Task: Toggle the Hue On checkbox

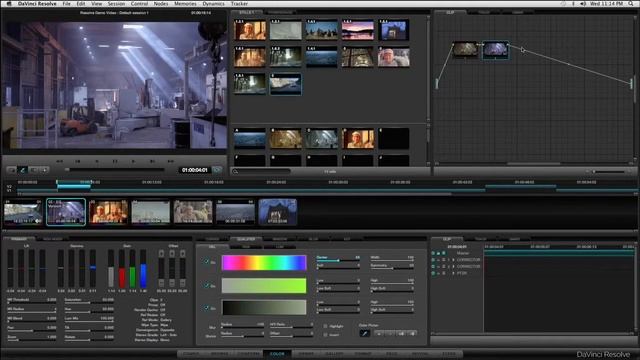Action: pyautogui.click(x=206, y=261)
